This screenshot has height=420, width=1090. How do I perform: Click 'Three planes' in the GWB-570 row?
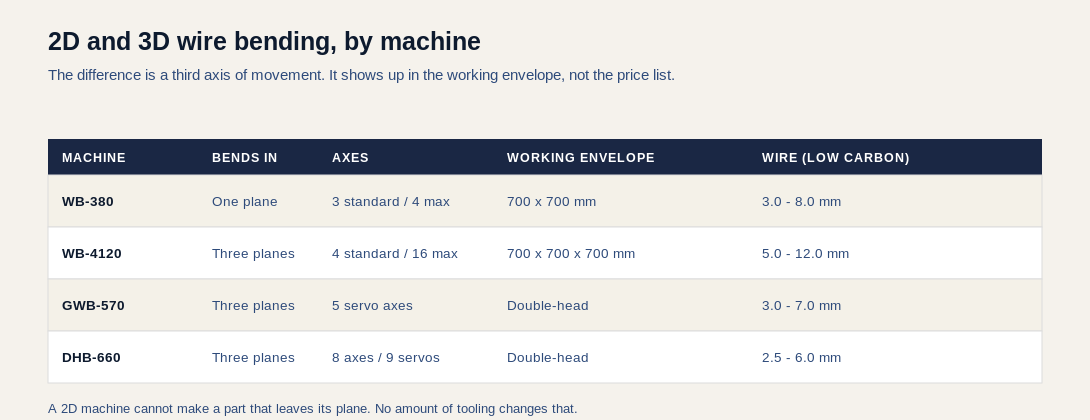253,306
